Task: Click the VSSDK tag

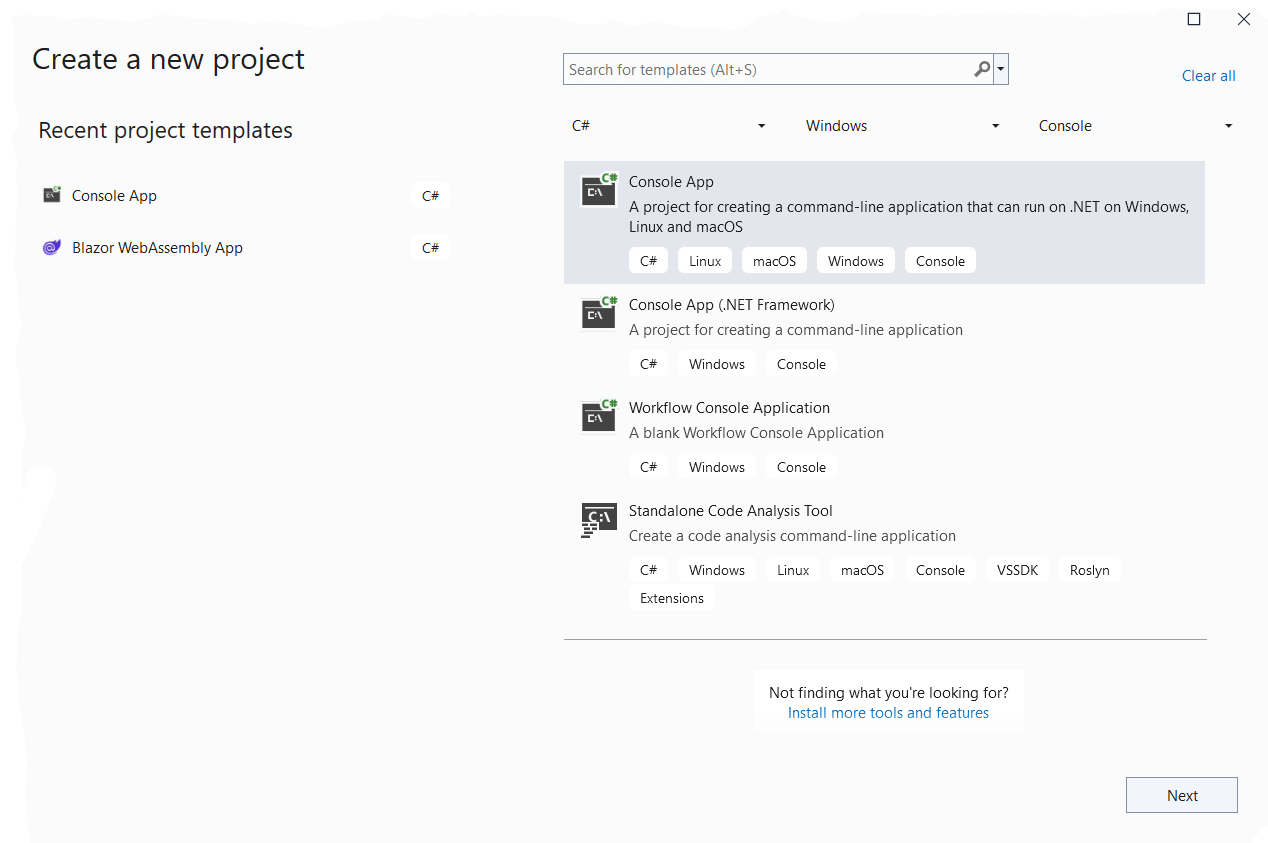Action: click(x=1018, y=570)
